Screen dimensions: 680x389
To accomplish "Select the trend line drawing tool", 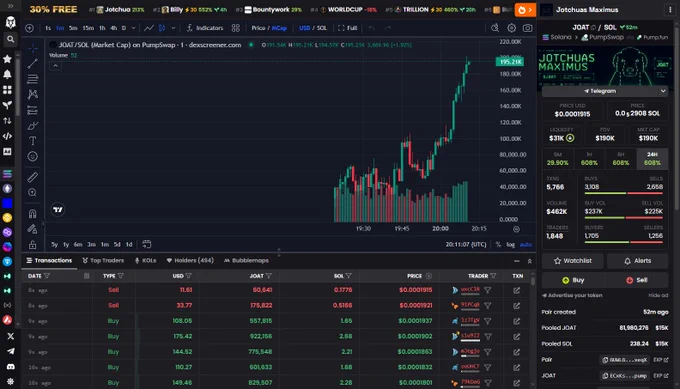I will point(33,64).
